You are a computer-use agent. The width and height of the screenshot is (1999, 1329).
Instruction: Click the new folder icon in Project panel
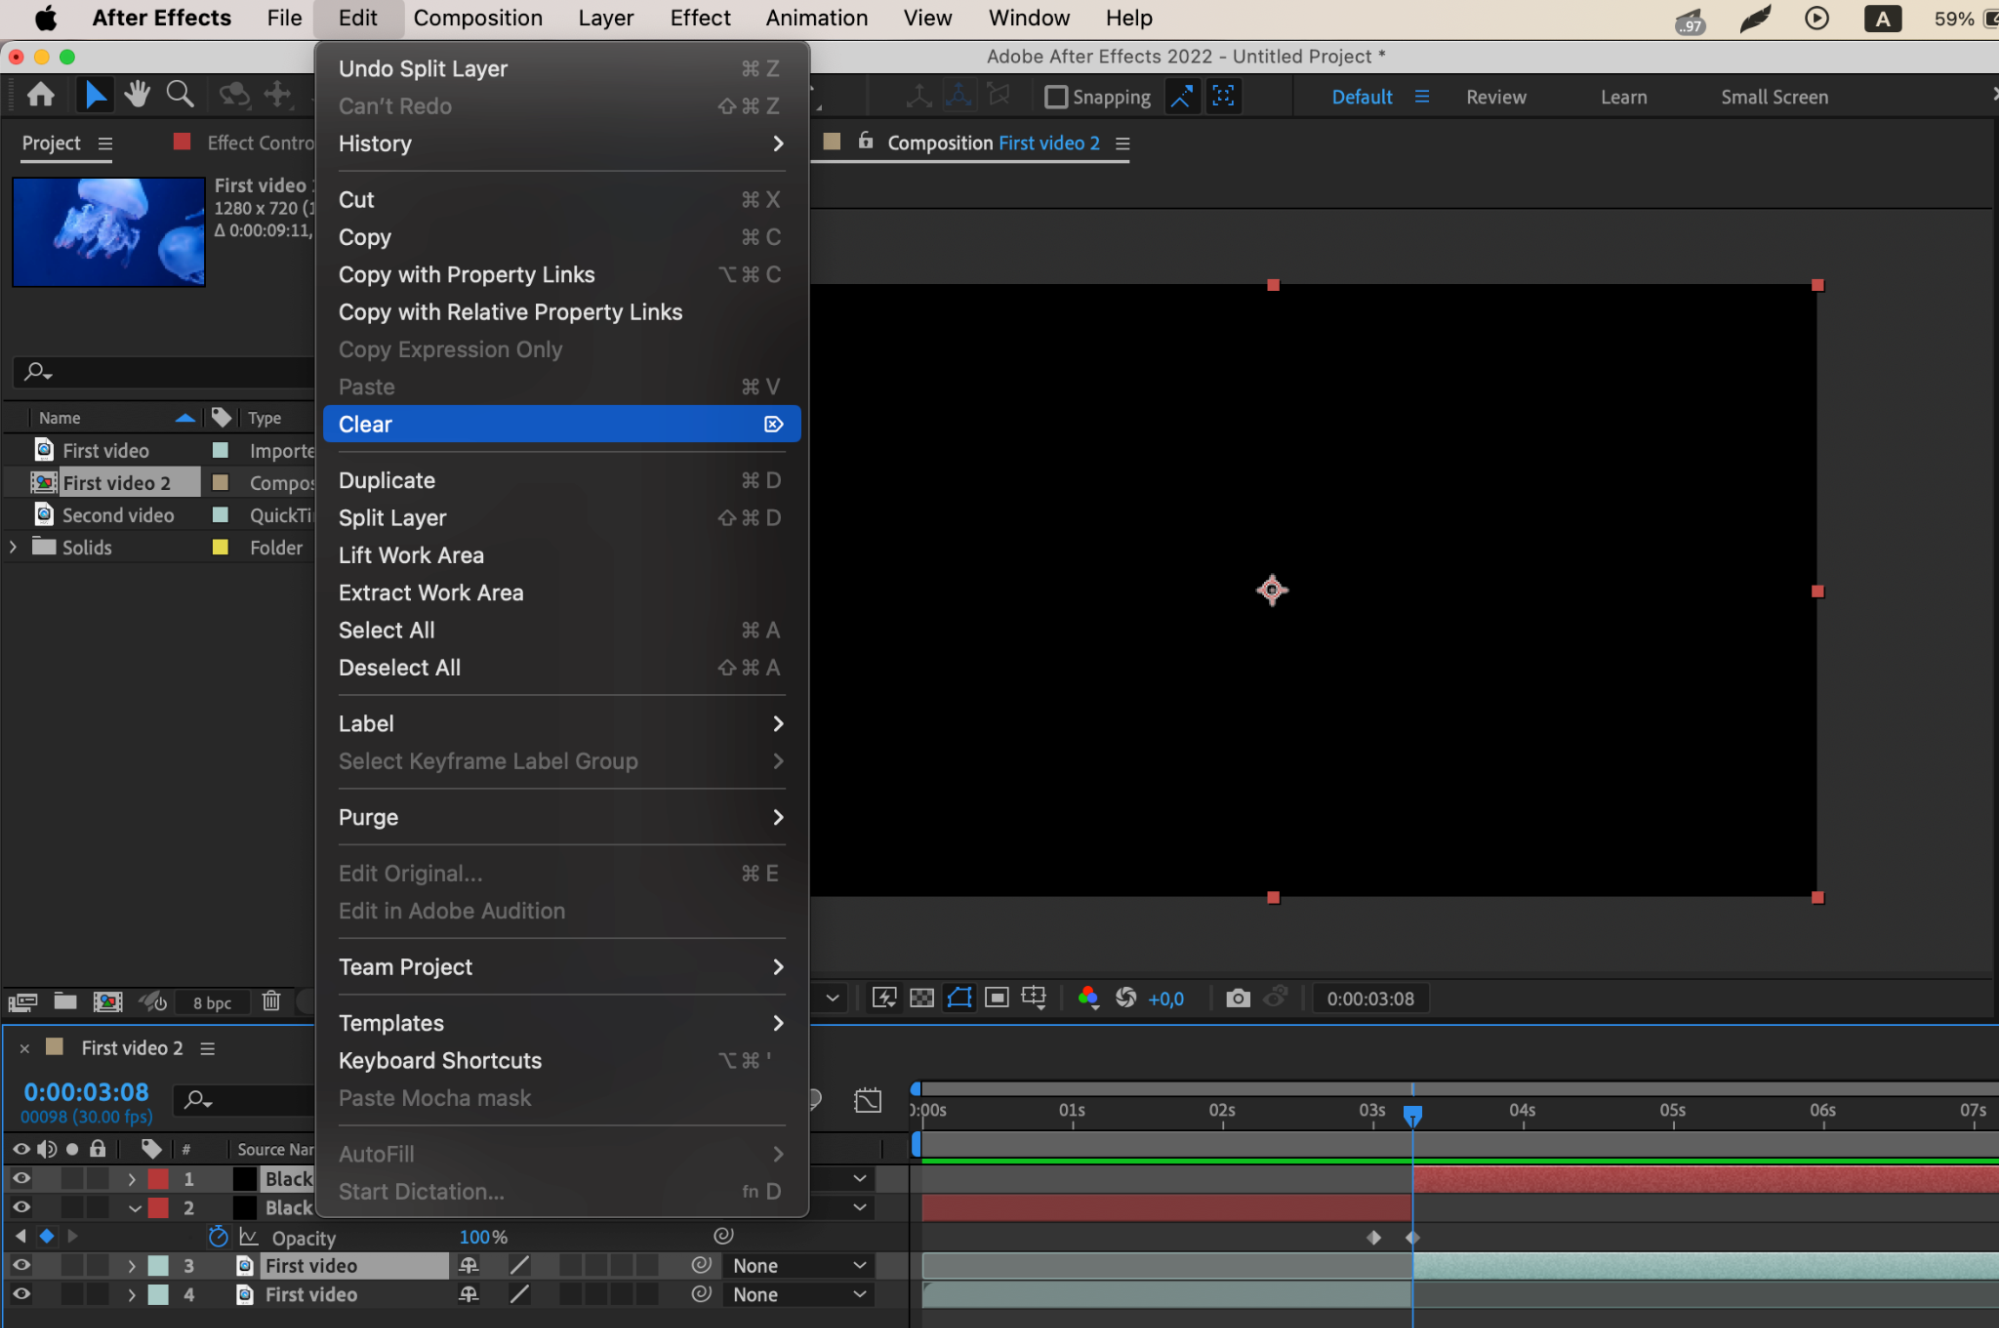click(65, 1001)
